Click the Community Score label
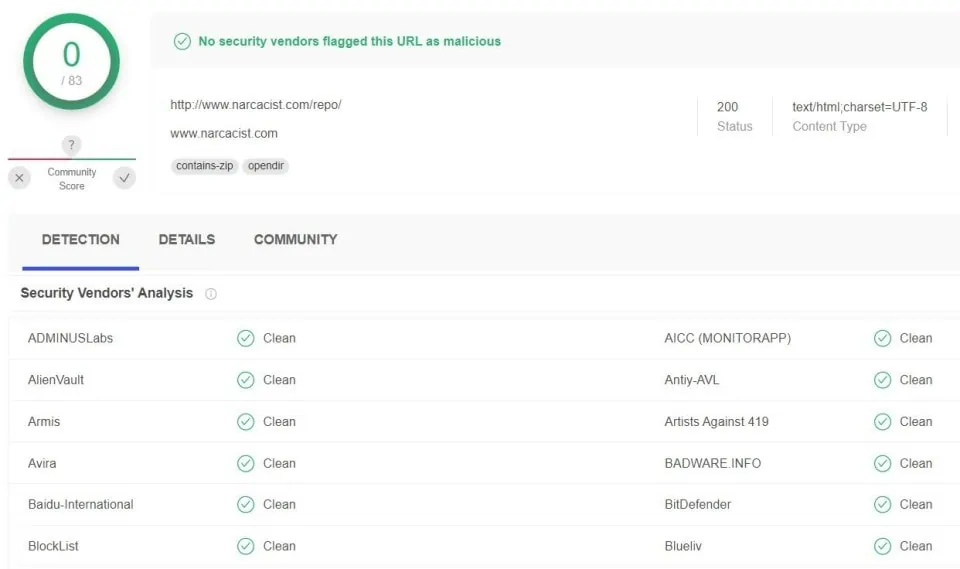The width and height of the screenshot is (960, 569). point(72,179)
